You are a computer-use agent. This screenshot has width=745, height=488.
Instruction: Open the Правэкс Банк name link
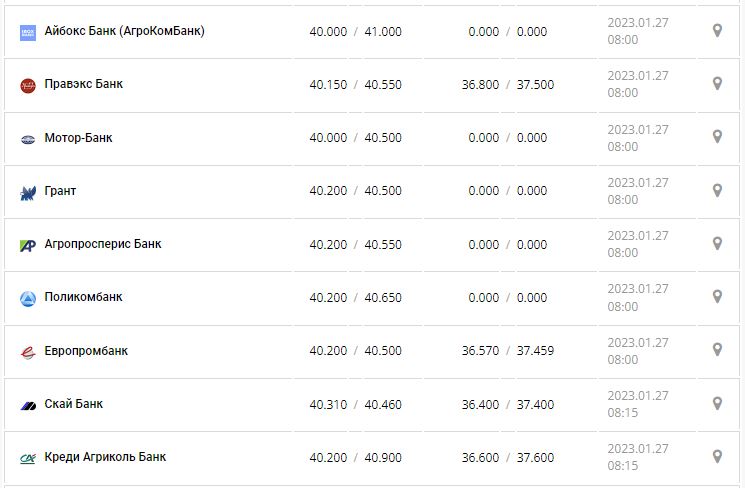[84, 84]
